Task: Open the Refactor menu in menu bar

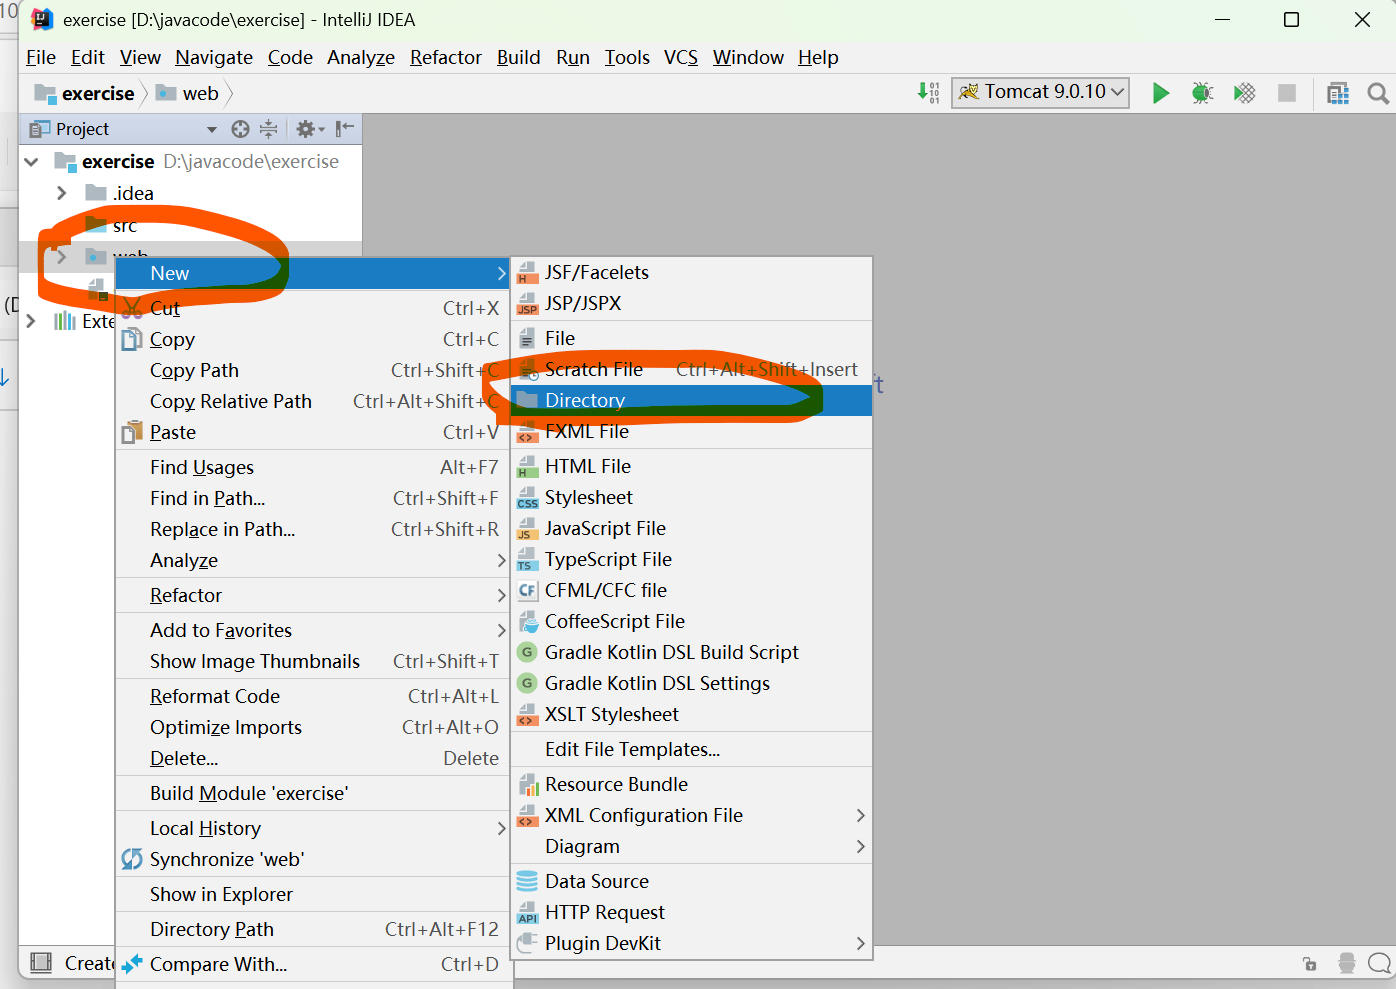Action: point(446,57)
